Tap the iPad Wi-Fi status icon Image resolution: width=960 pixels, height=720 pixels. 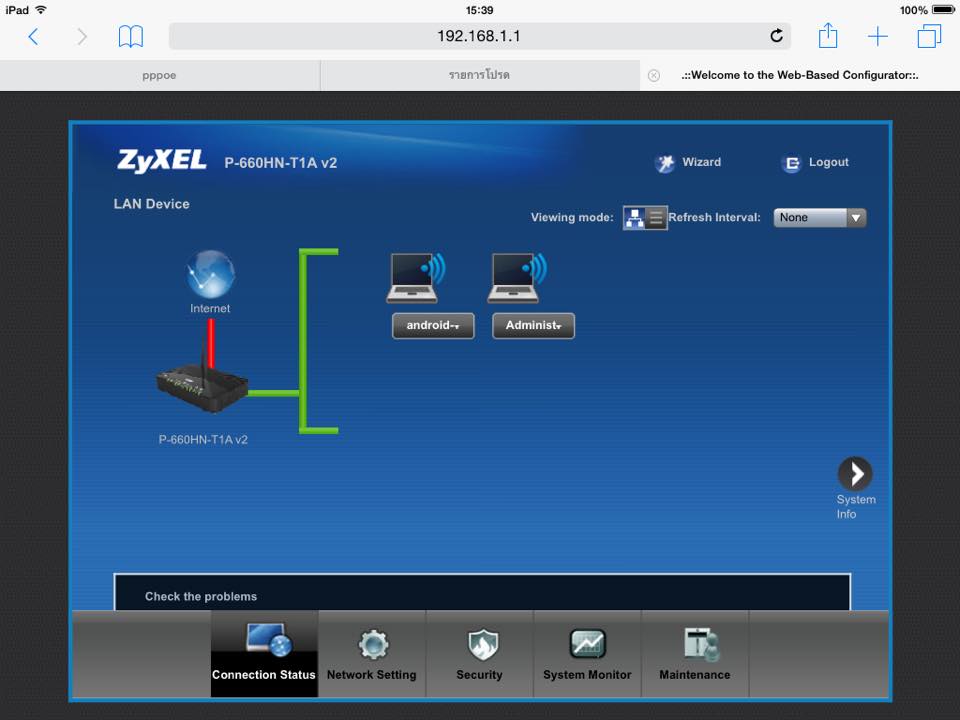(x=41, y=10)
